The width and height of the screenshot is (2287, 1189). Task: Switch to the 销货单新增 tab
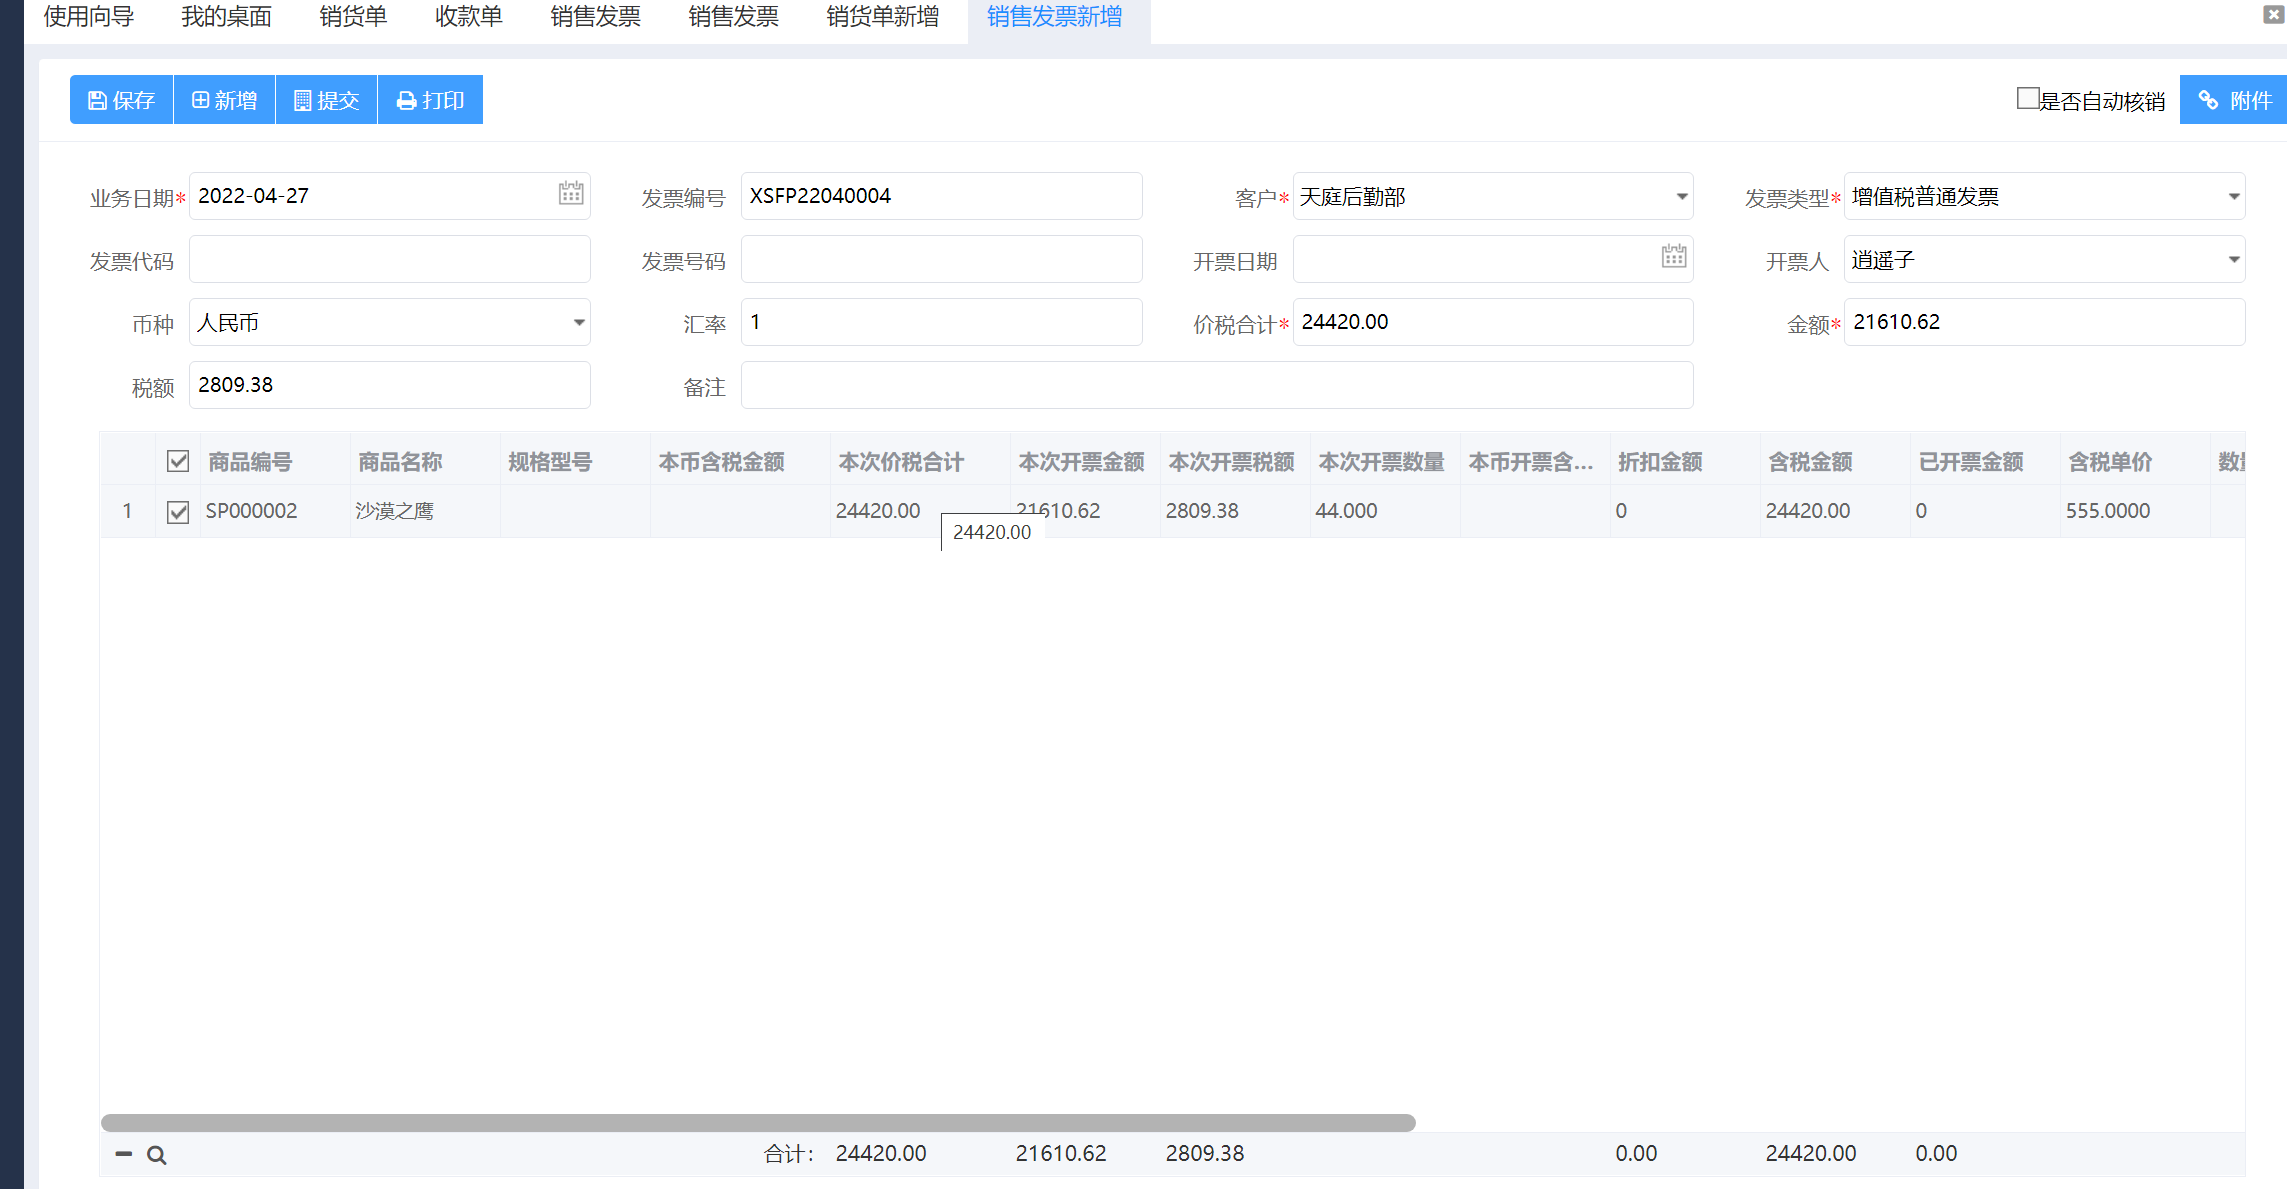coord(882,17)
